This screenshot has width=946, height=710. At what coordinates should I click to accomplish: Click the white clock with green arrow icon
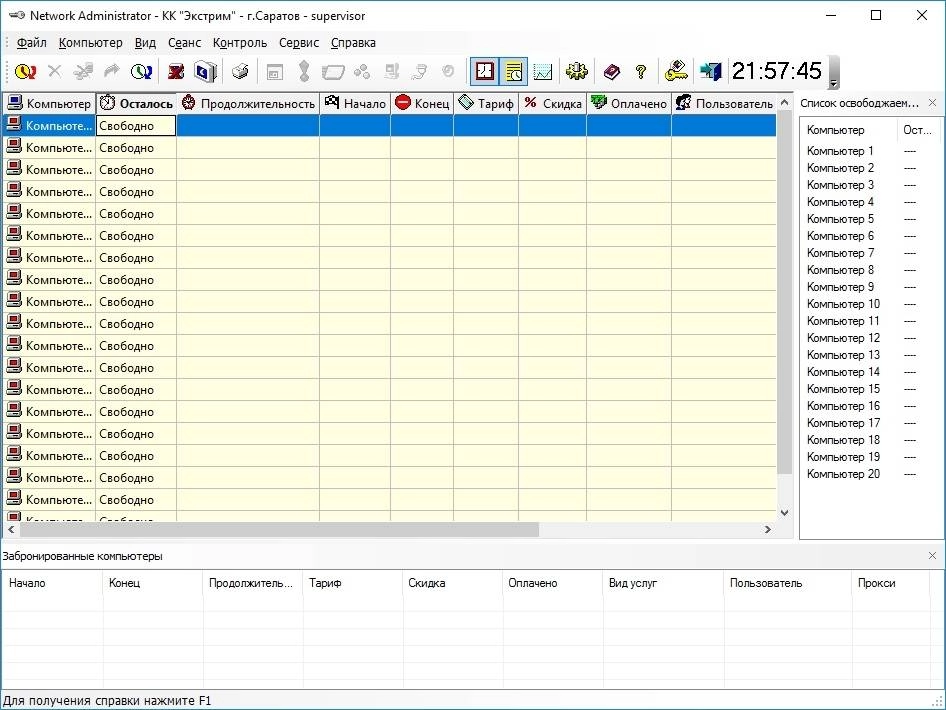(x=142, y=72)
